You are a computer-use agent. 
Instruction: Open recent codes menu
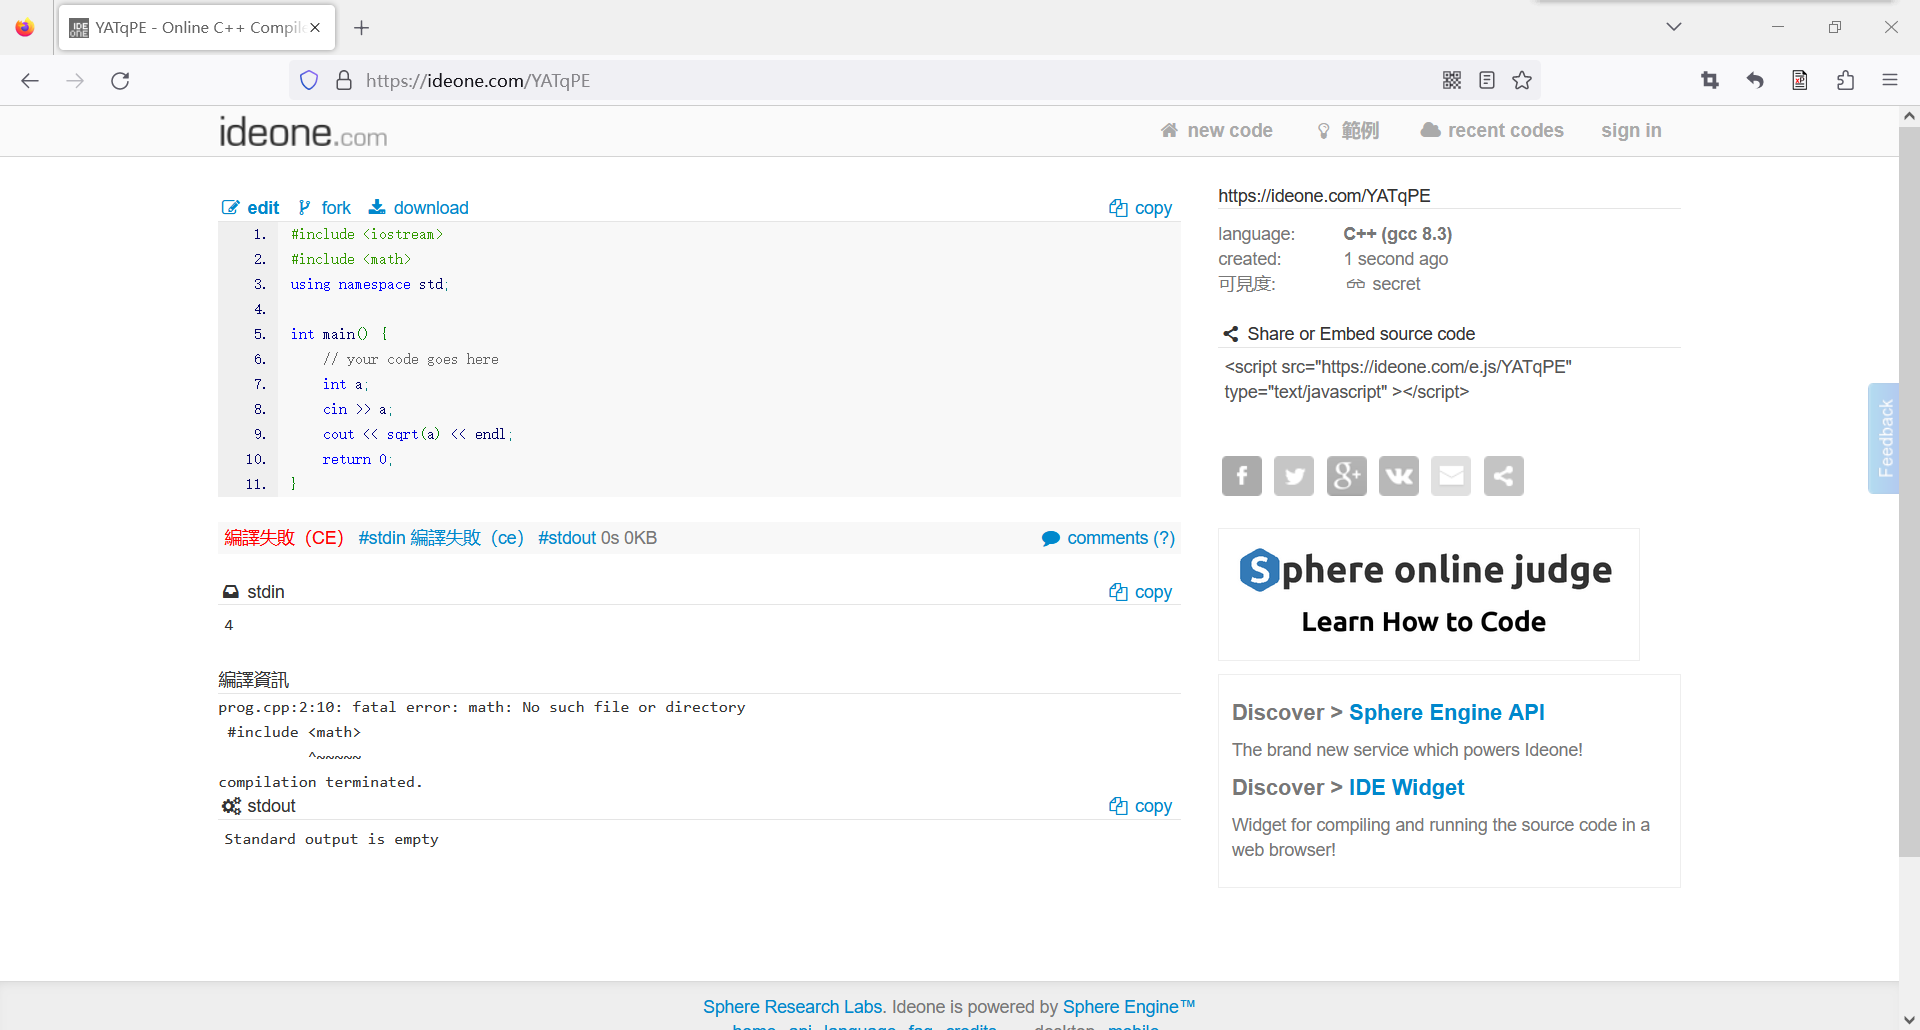tap(1492, 131)
